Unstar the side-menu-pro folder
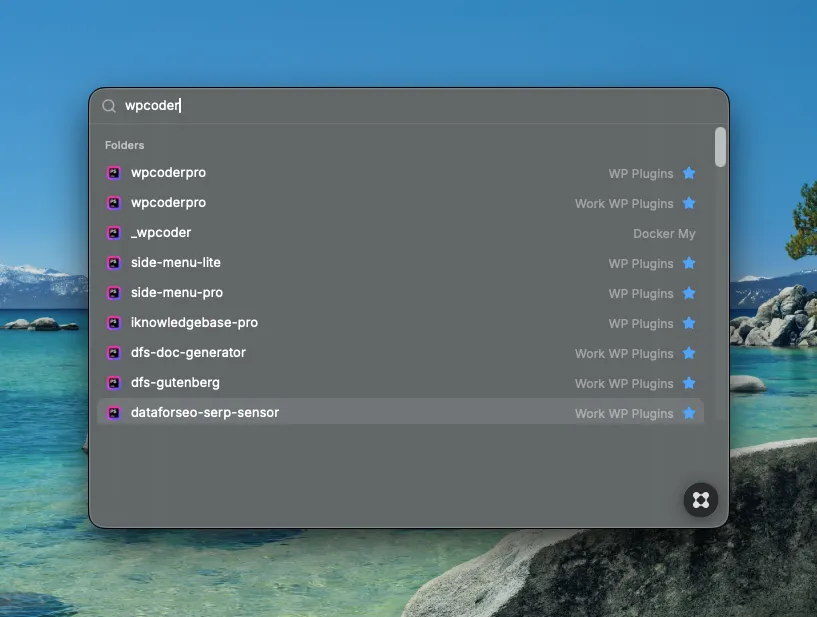Screen dimensions: 817x617 [689, 293]
